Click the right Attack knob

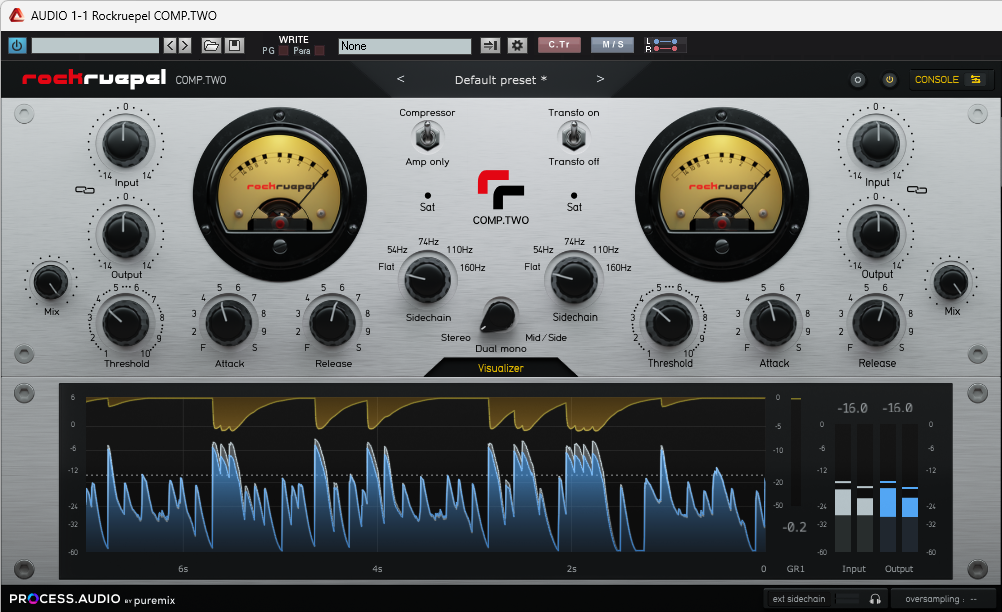(x=773, y=323)
